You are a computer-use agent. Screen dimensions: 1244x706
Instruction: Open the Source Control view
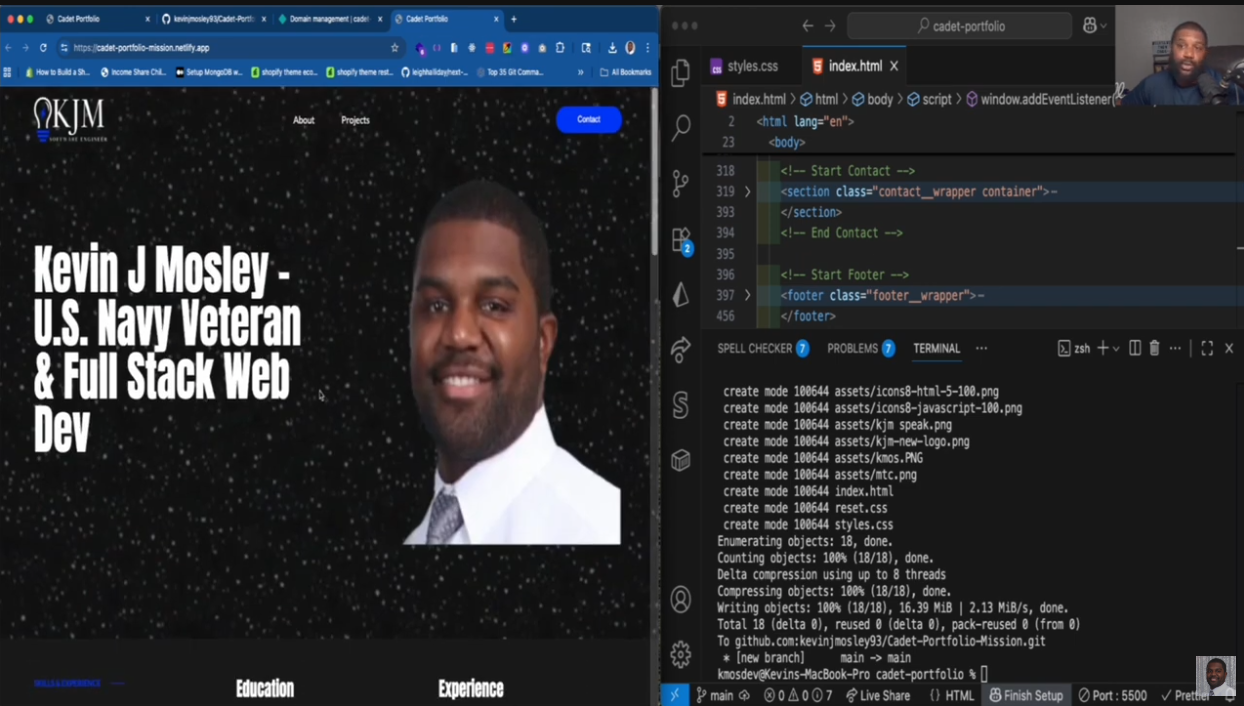(x=681, y=184)
